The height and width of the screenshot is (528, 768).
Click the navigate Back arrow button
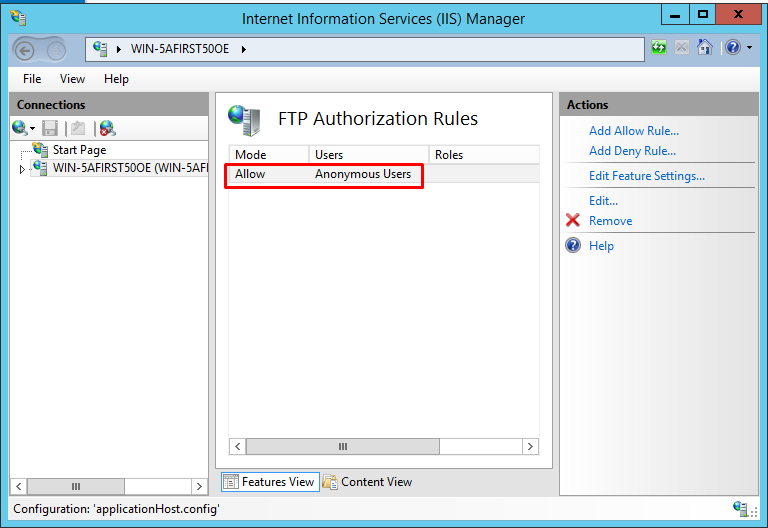coord(25,50)
